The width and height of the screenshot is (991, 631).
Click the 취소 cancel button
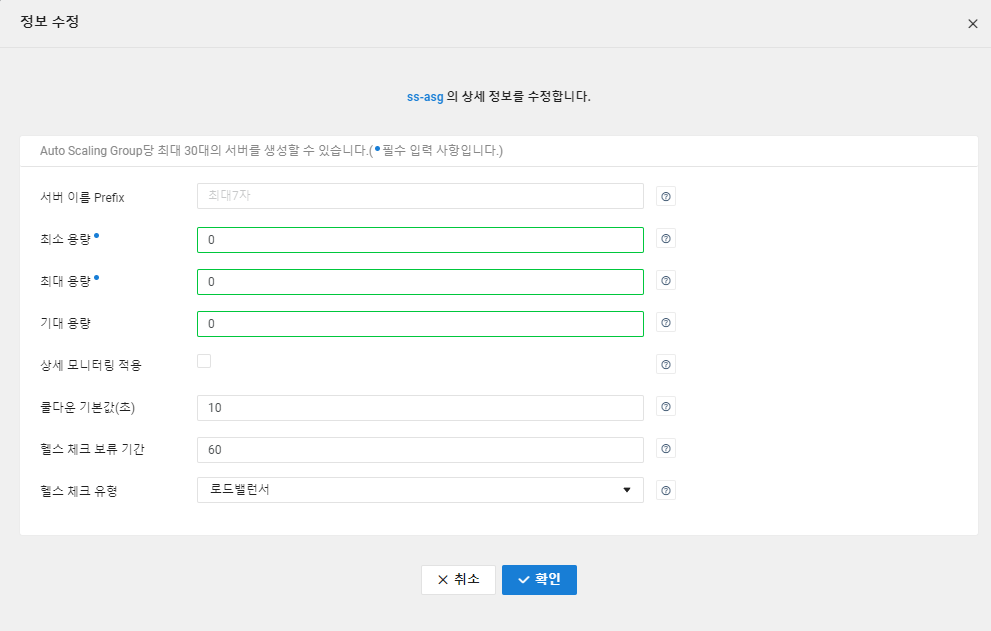pos(458,580)
